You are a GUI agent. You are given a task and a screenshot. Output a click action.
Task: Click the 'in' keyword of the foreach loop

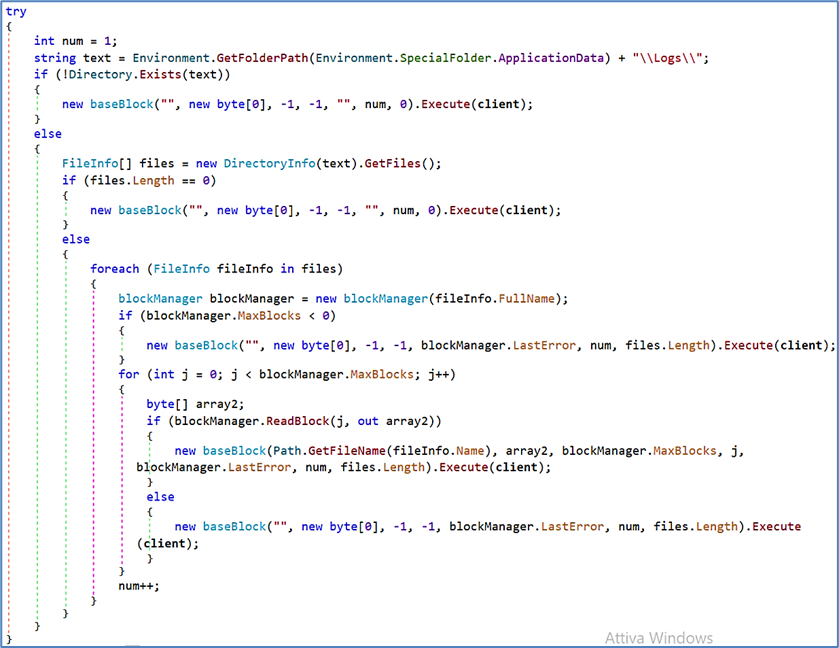coord(287,269)
